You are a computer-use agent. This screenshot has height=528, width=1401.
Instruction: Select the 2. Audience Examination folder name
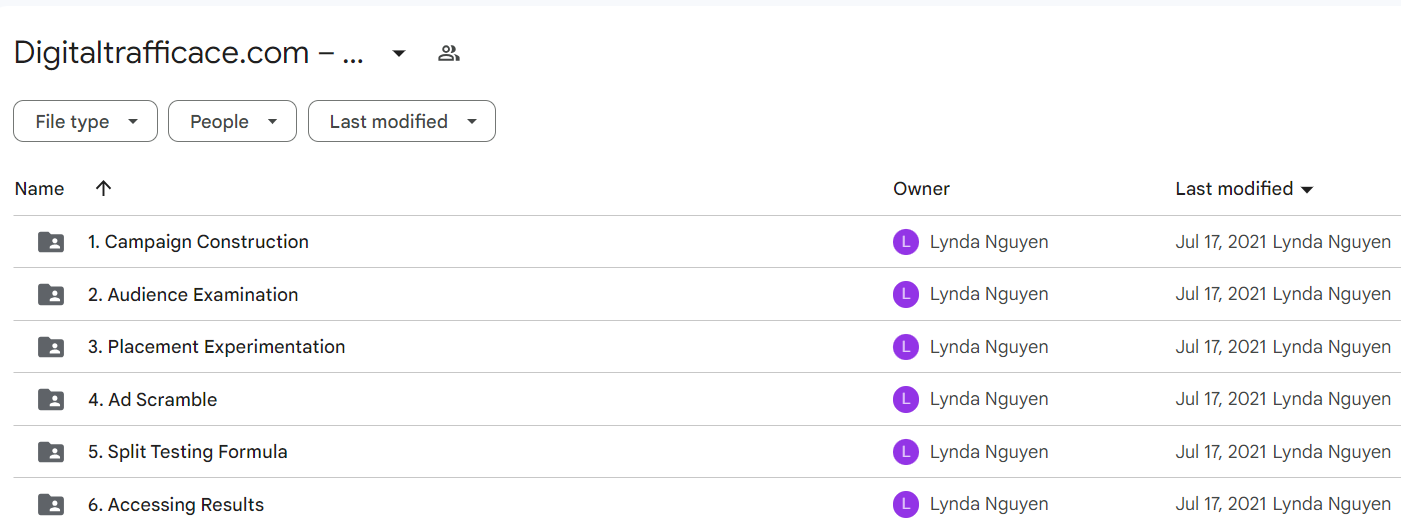coord(193,295)
